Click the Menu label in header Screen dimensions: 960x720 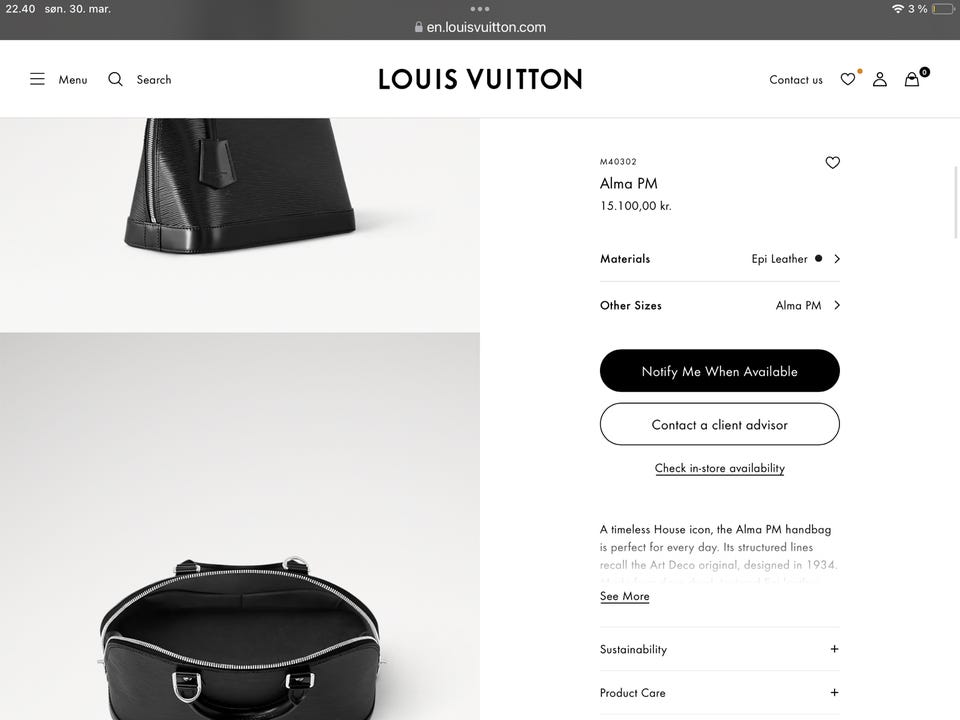(73, 80)
